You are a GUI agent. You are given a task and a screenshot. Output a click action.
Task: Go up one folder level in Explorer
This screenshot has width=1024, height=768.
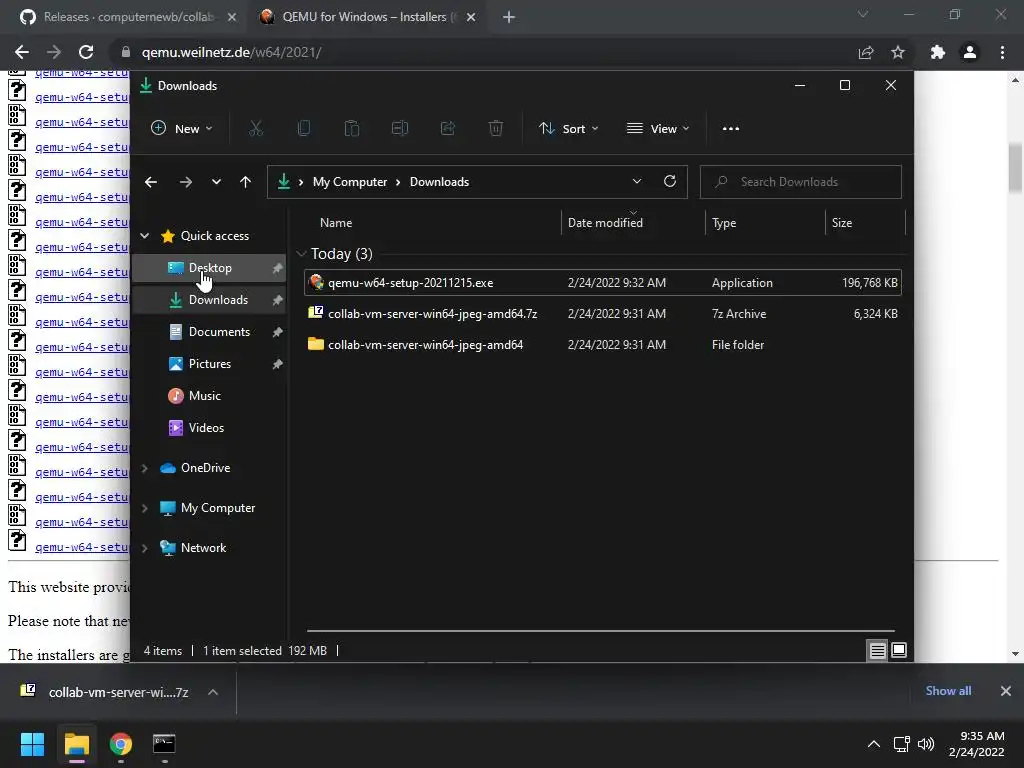click(245, 182)
